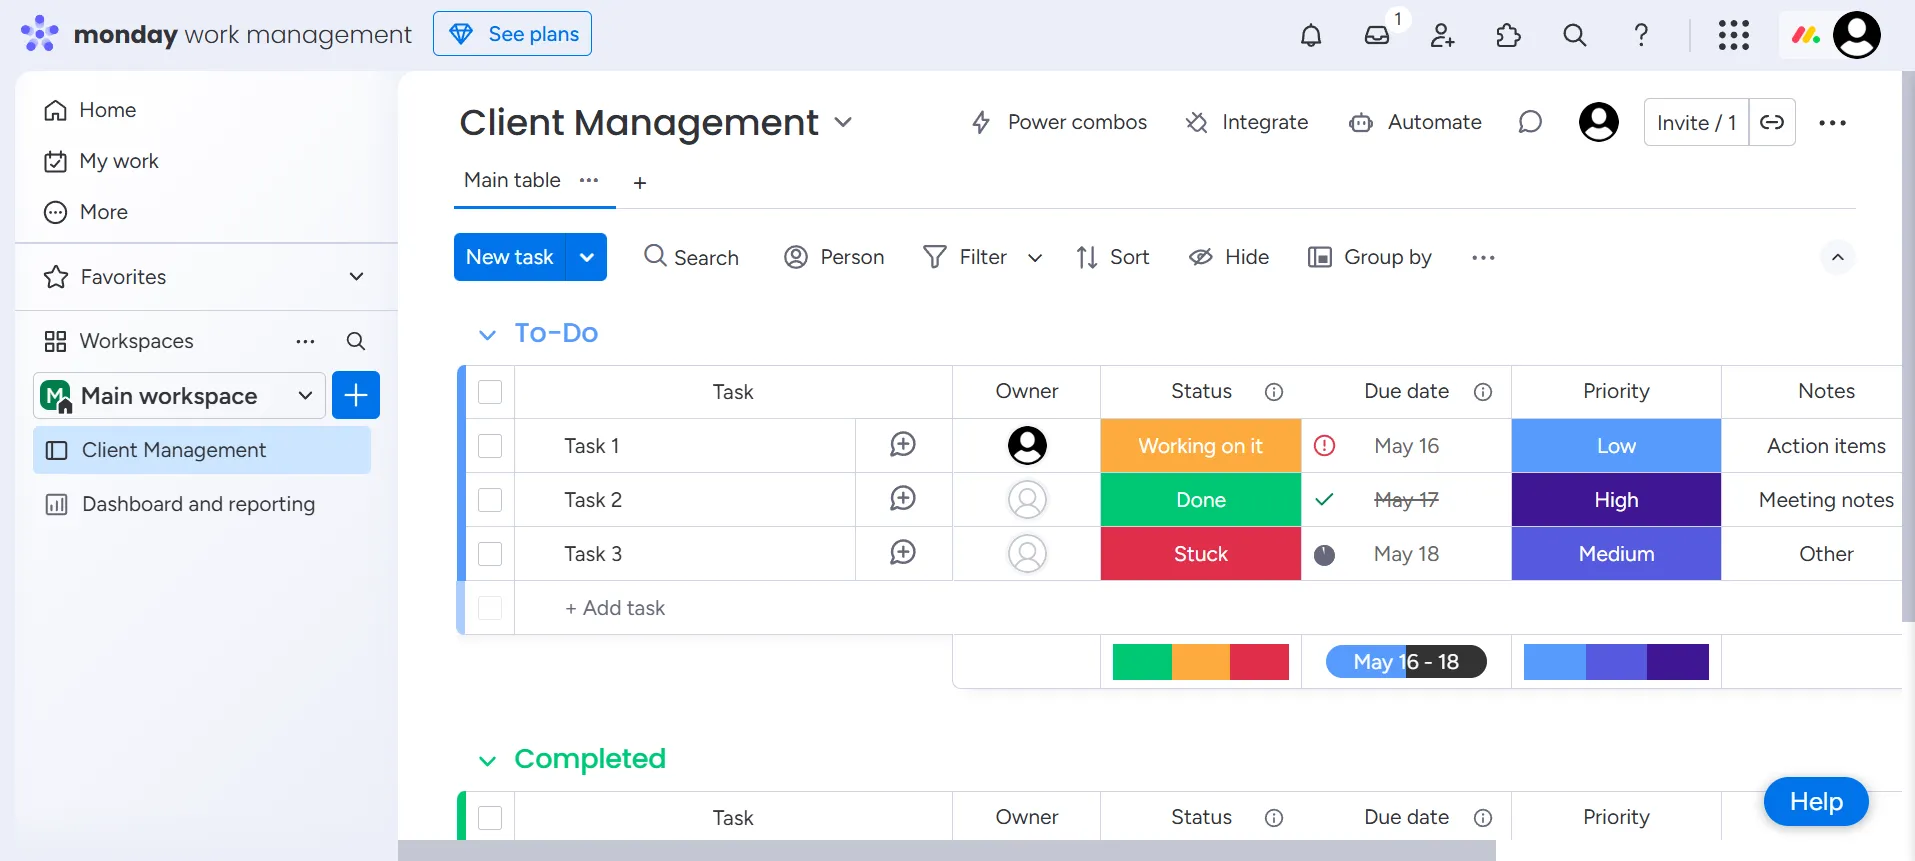1915x861 pixels.
Task: Select all tasks in To-Do header checkbox
Action: pyautogui.click(x=490, y=392)
